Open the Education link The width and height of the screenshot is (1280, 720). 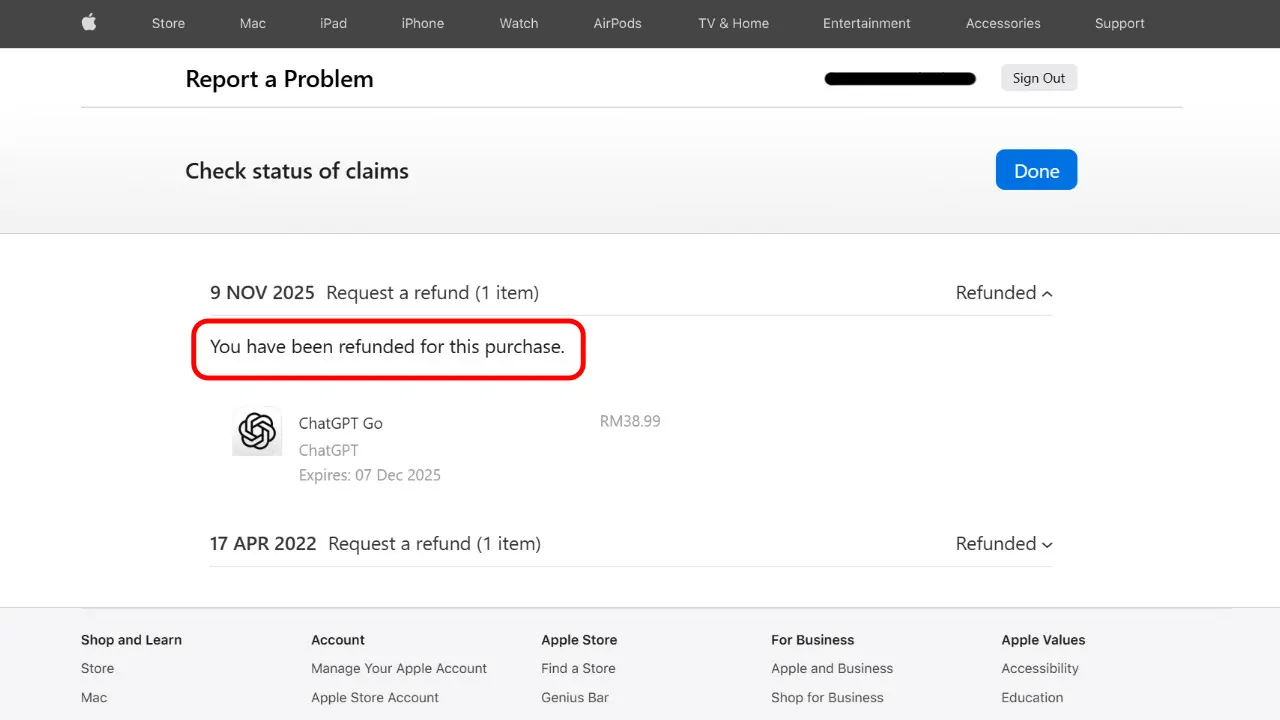(x=1032, y=697)
